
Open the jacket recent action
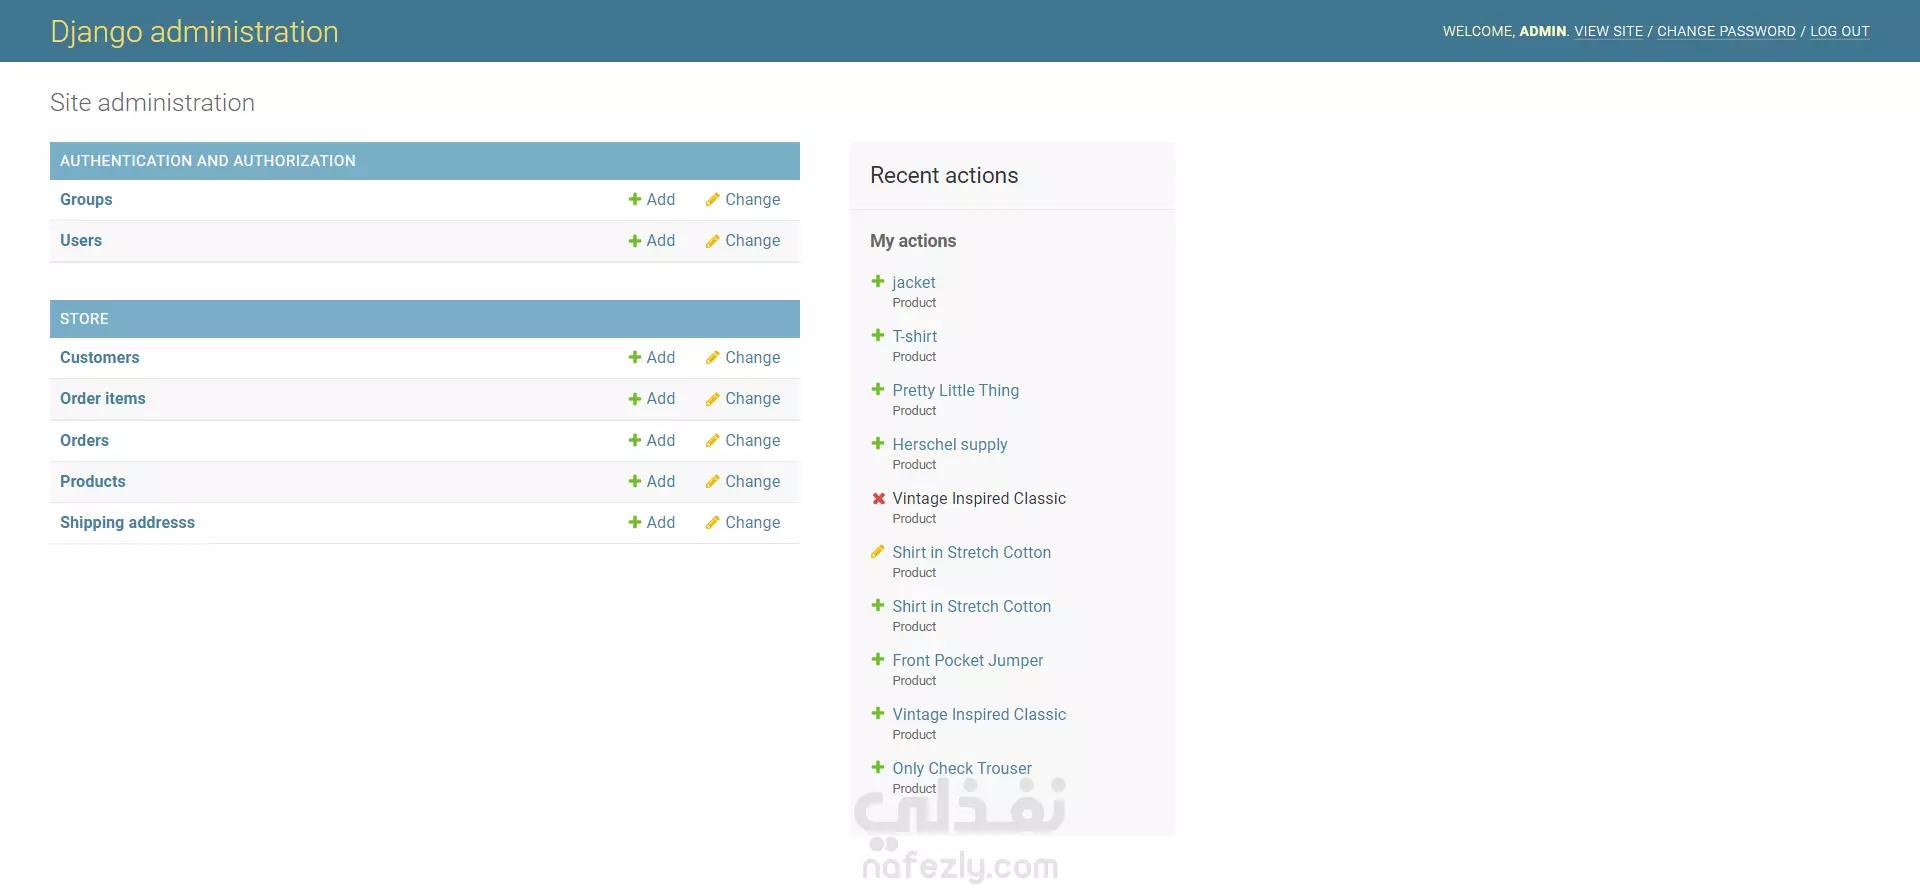pyautogui.click(x=913, y=282)
